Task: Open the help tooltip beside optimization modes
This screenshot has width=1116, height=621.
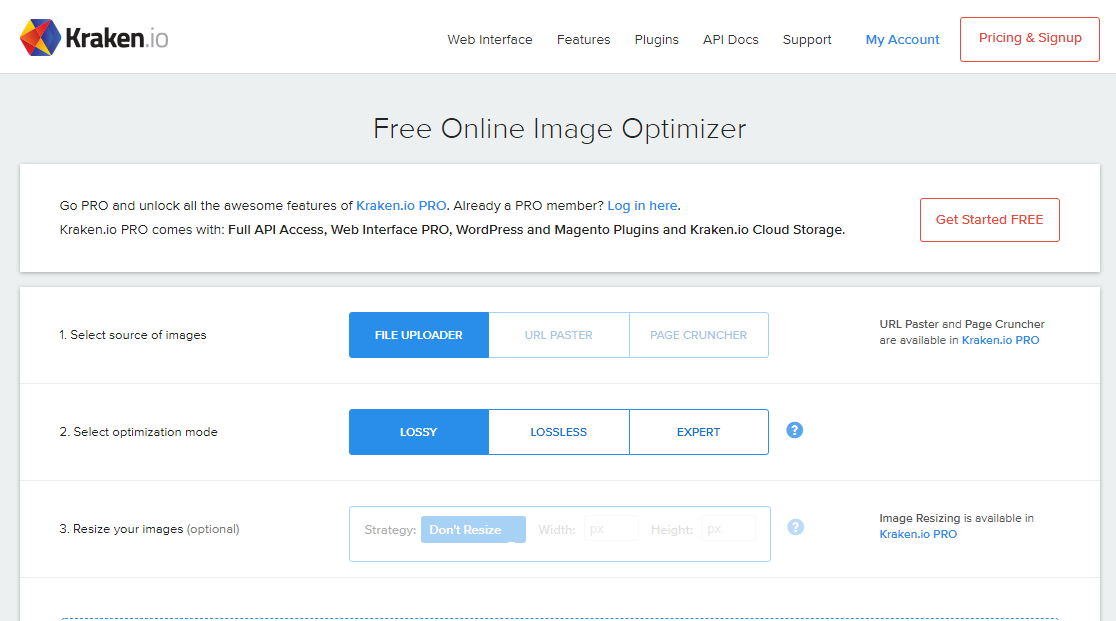Action: click(794, 429)
